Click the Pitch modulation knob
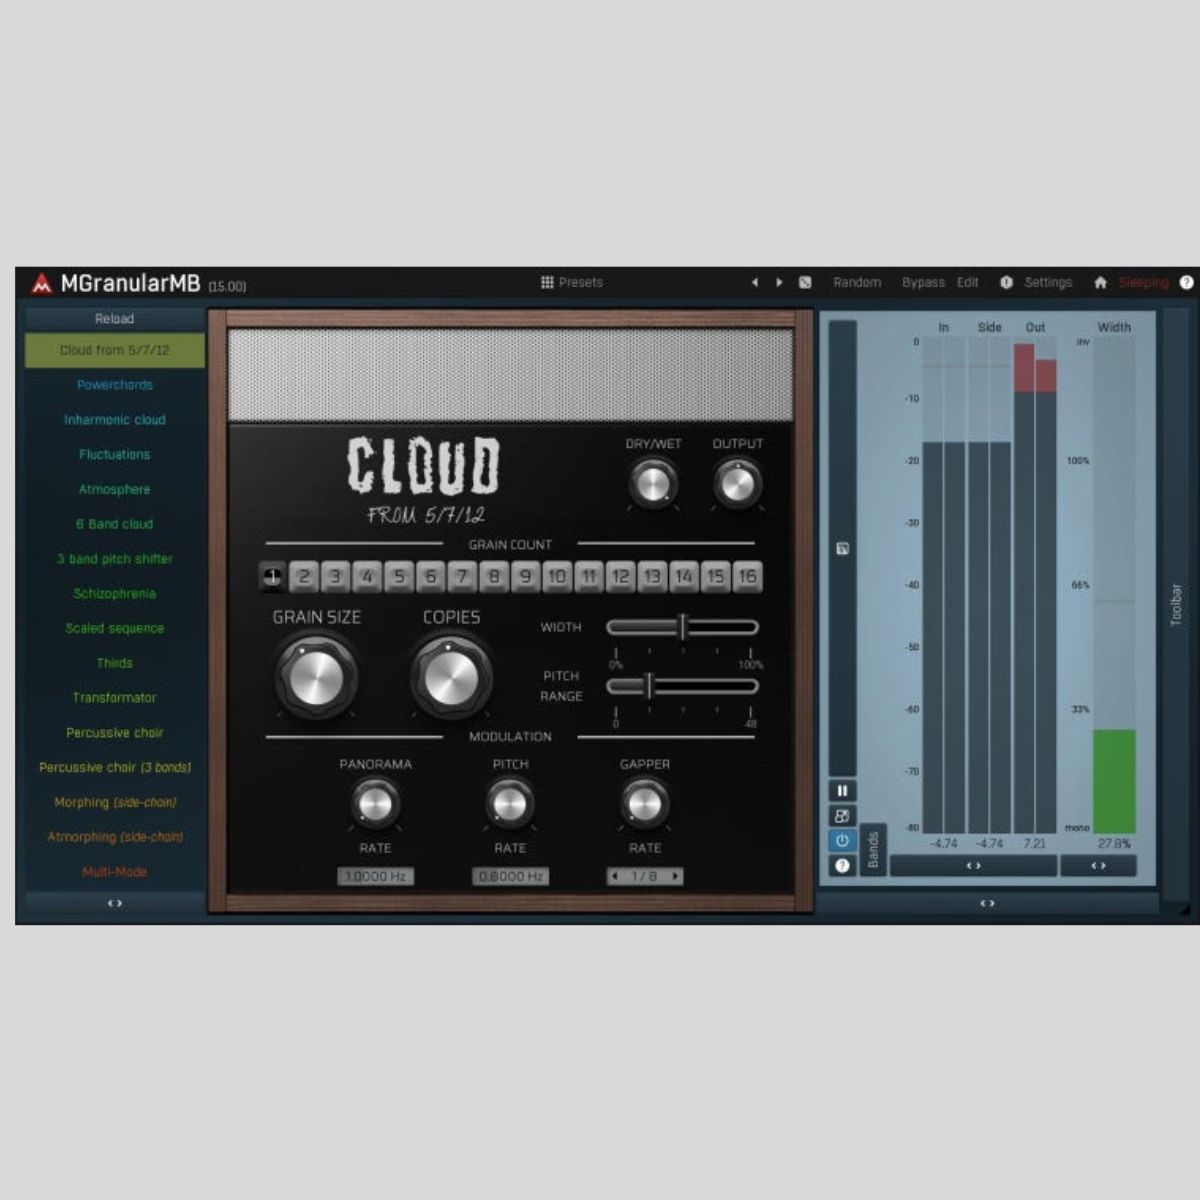This screenshot has width=1200, height=1200. point(510,804)
